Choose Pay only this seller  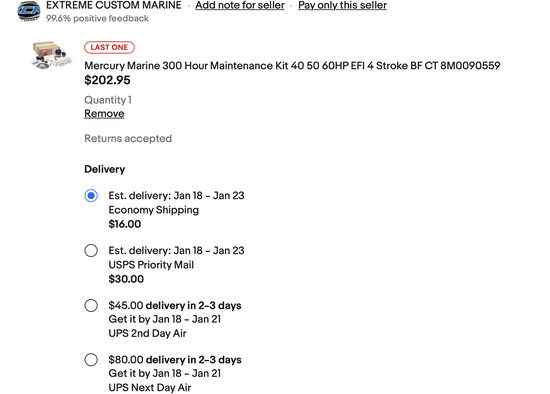pyautogui.click(x=342, y=5)
